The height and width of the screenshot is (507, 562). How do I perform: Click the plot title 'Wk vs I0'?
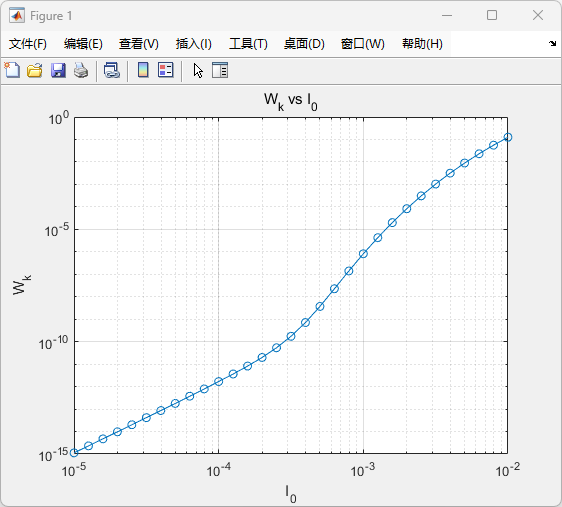(x=291, y=101)
